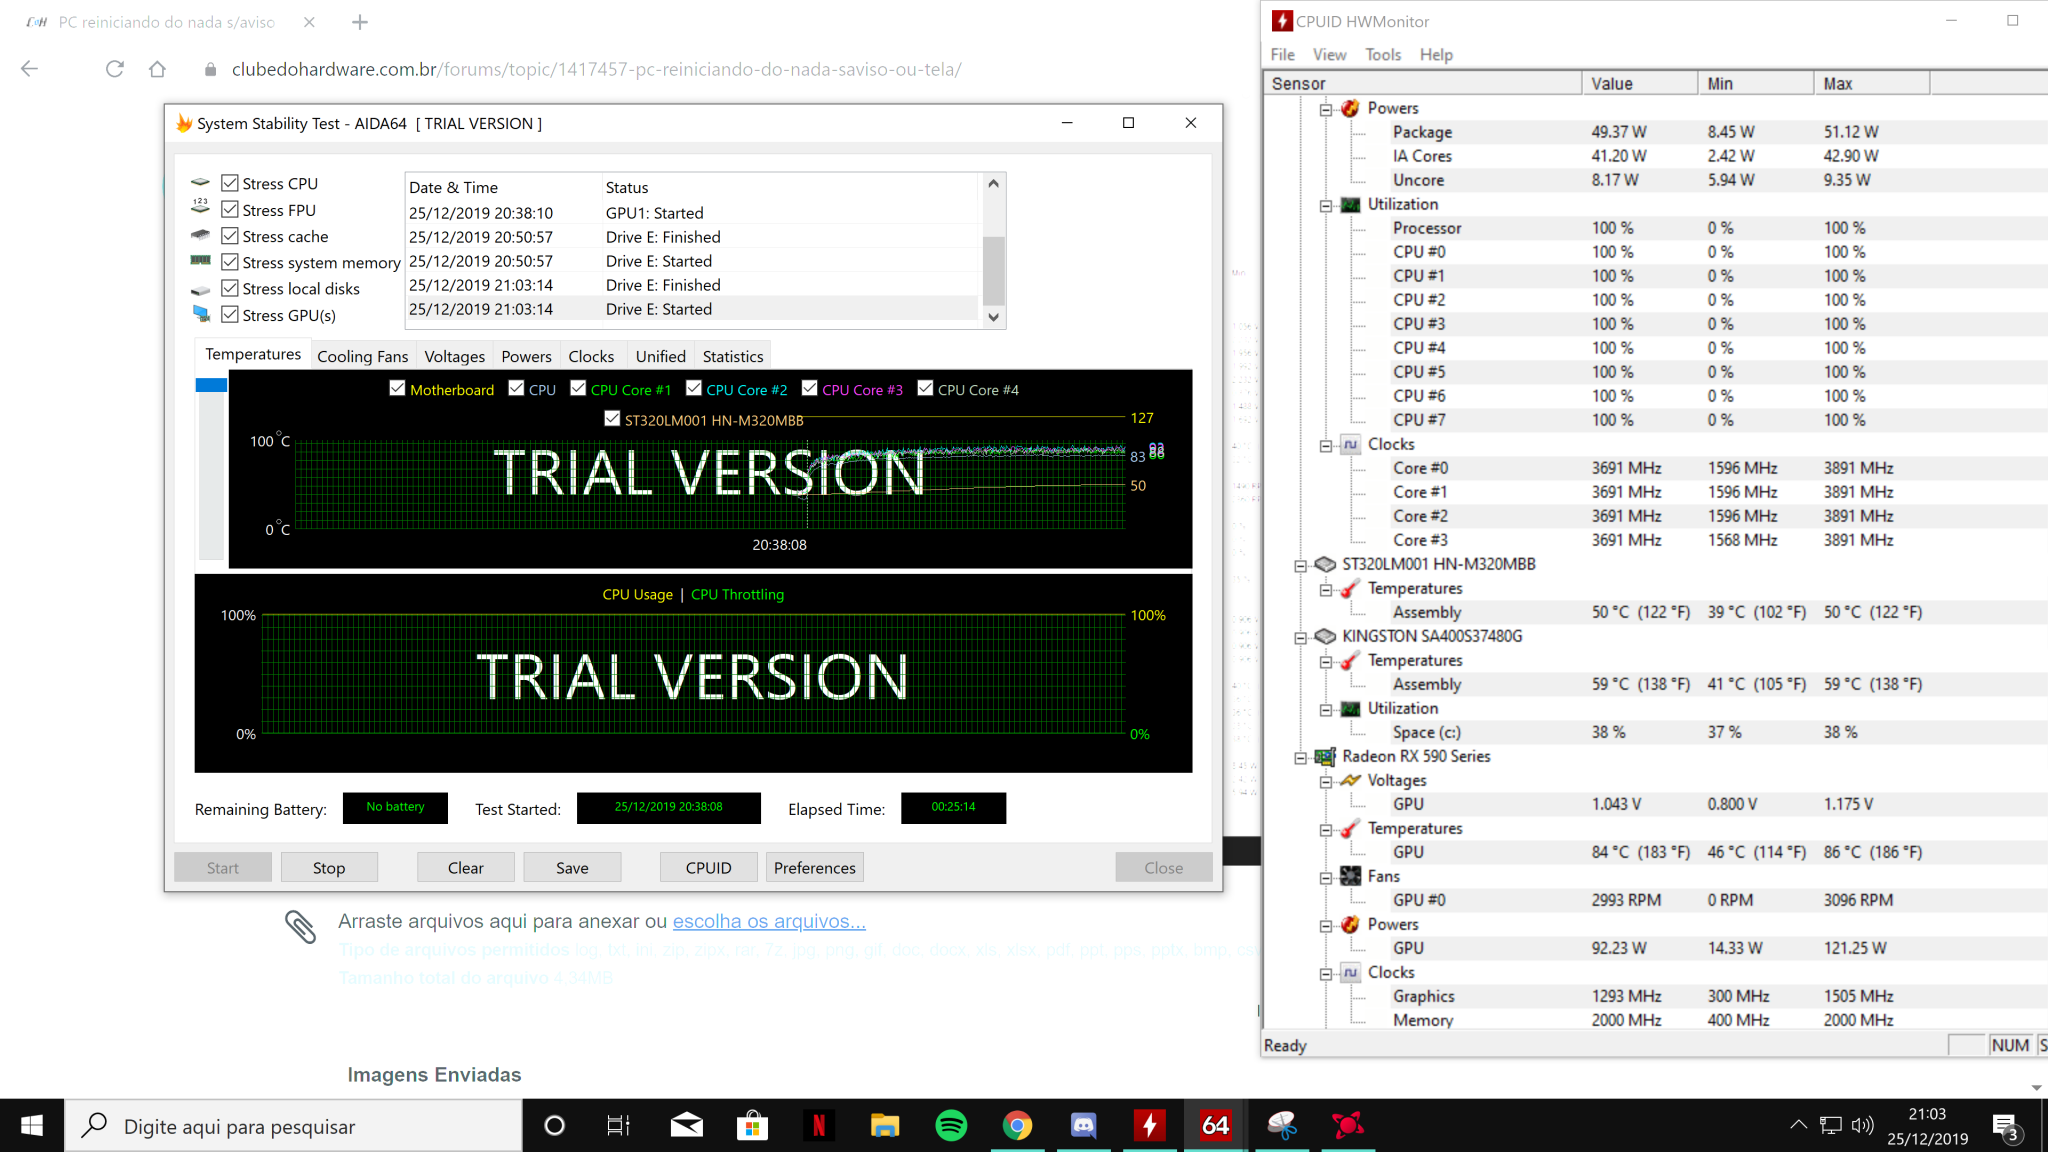
Task: Click Task View taskbar icon
Action: (x=619, y=1126)
